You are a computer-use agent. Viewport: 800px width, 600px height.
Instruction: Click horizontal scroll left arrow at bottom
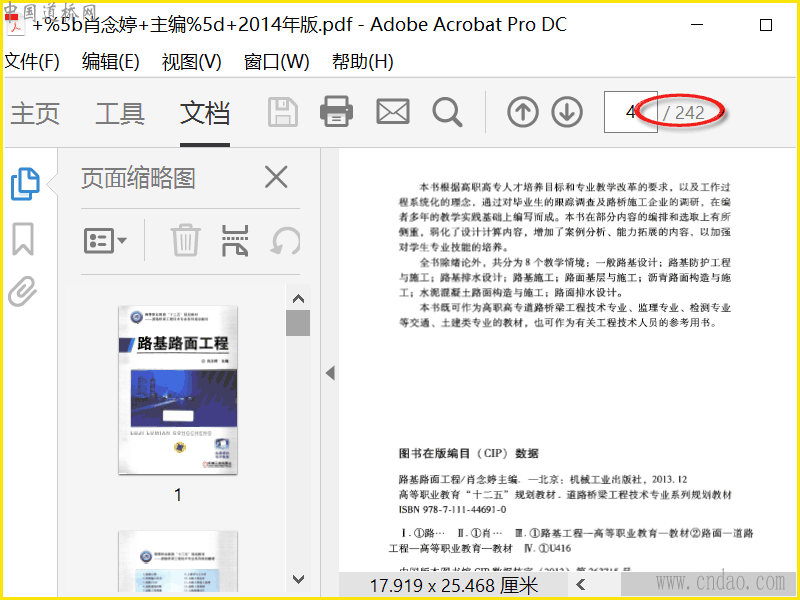pos(580,584)
